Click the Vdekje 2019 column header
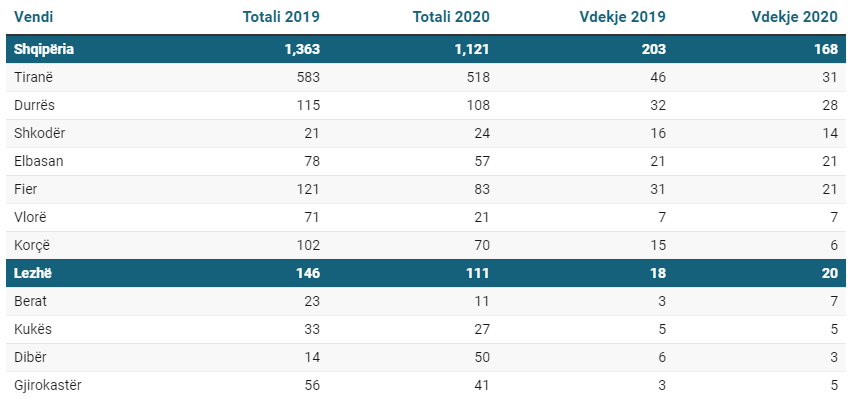 (x=622, y=17)
